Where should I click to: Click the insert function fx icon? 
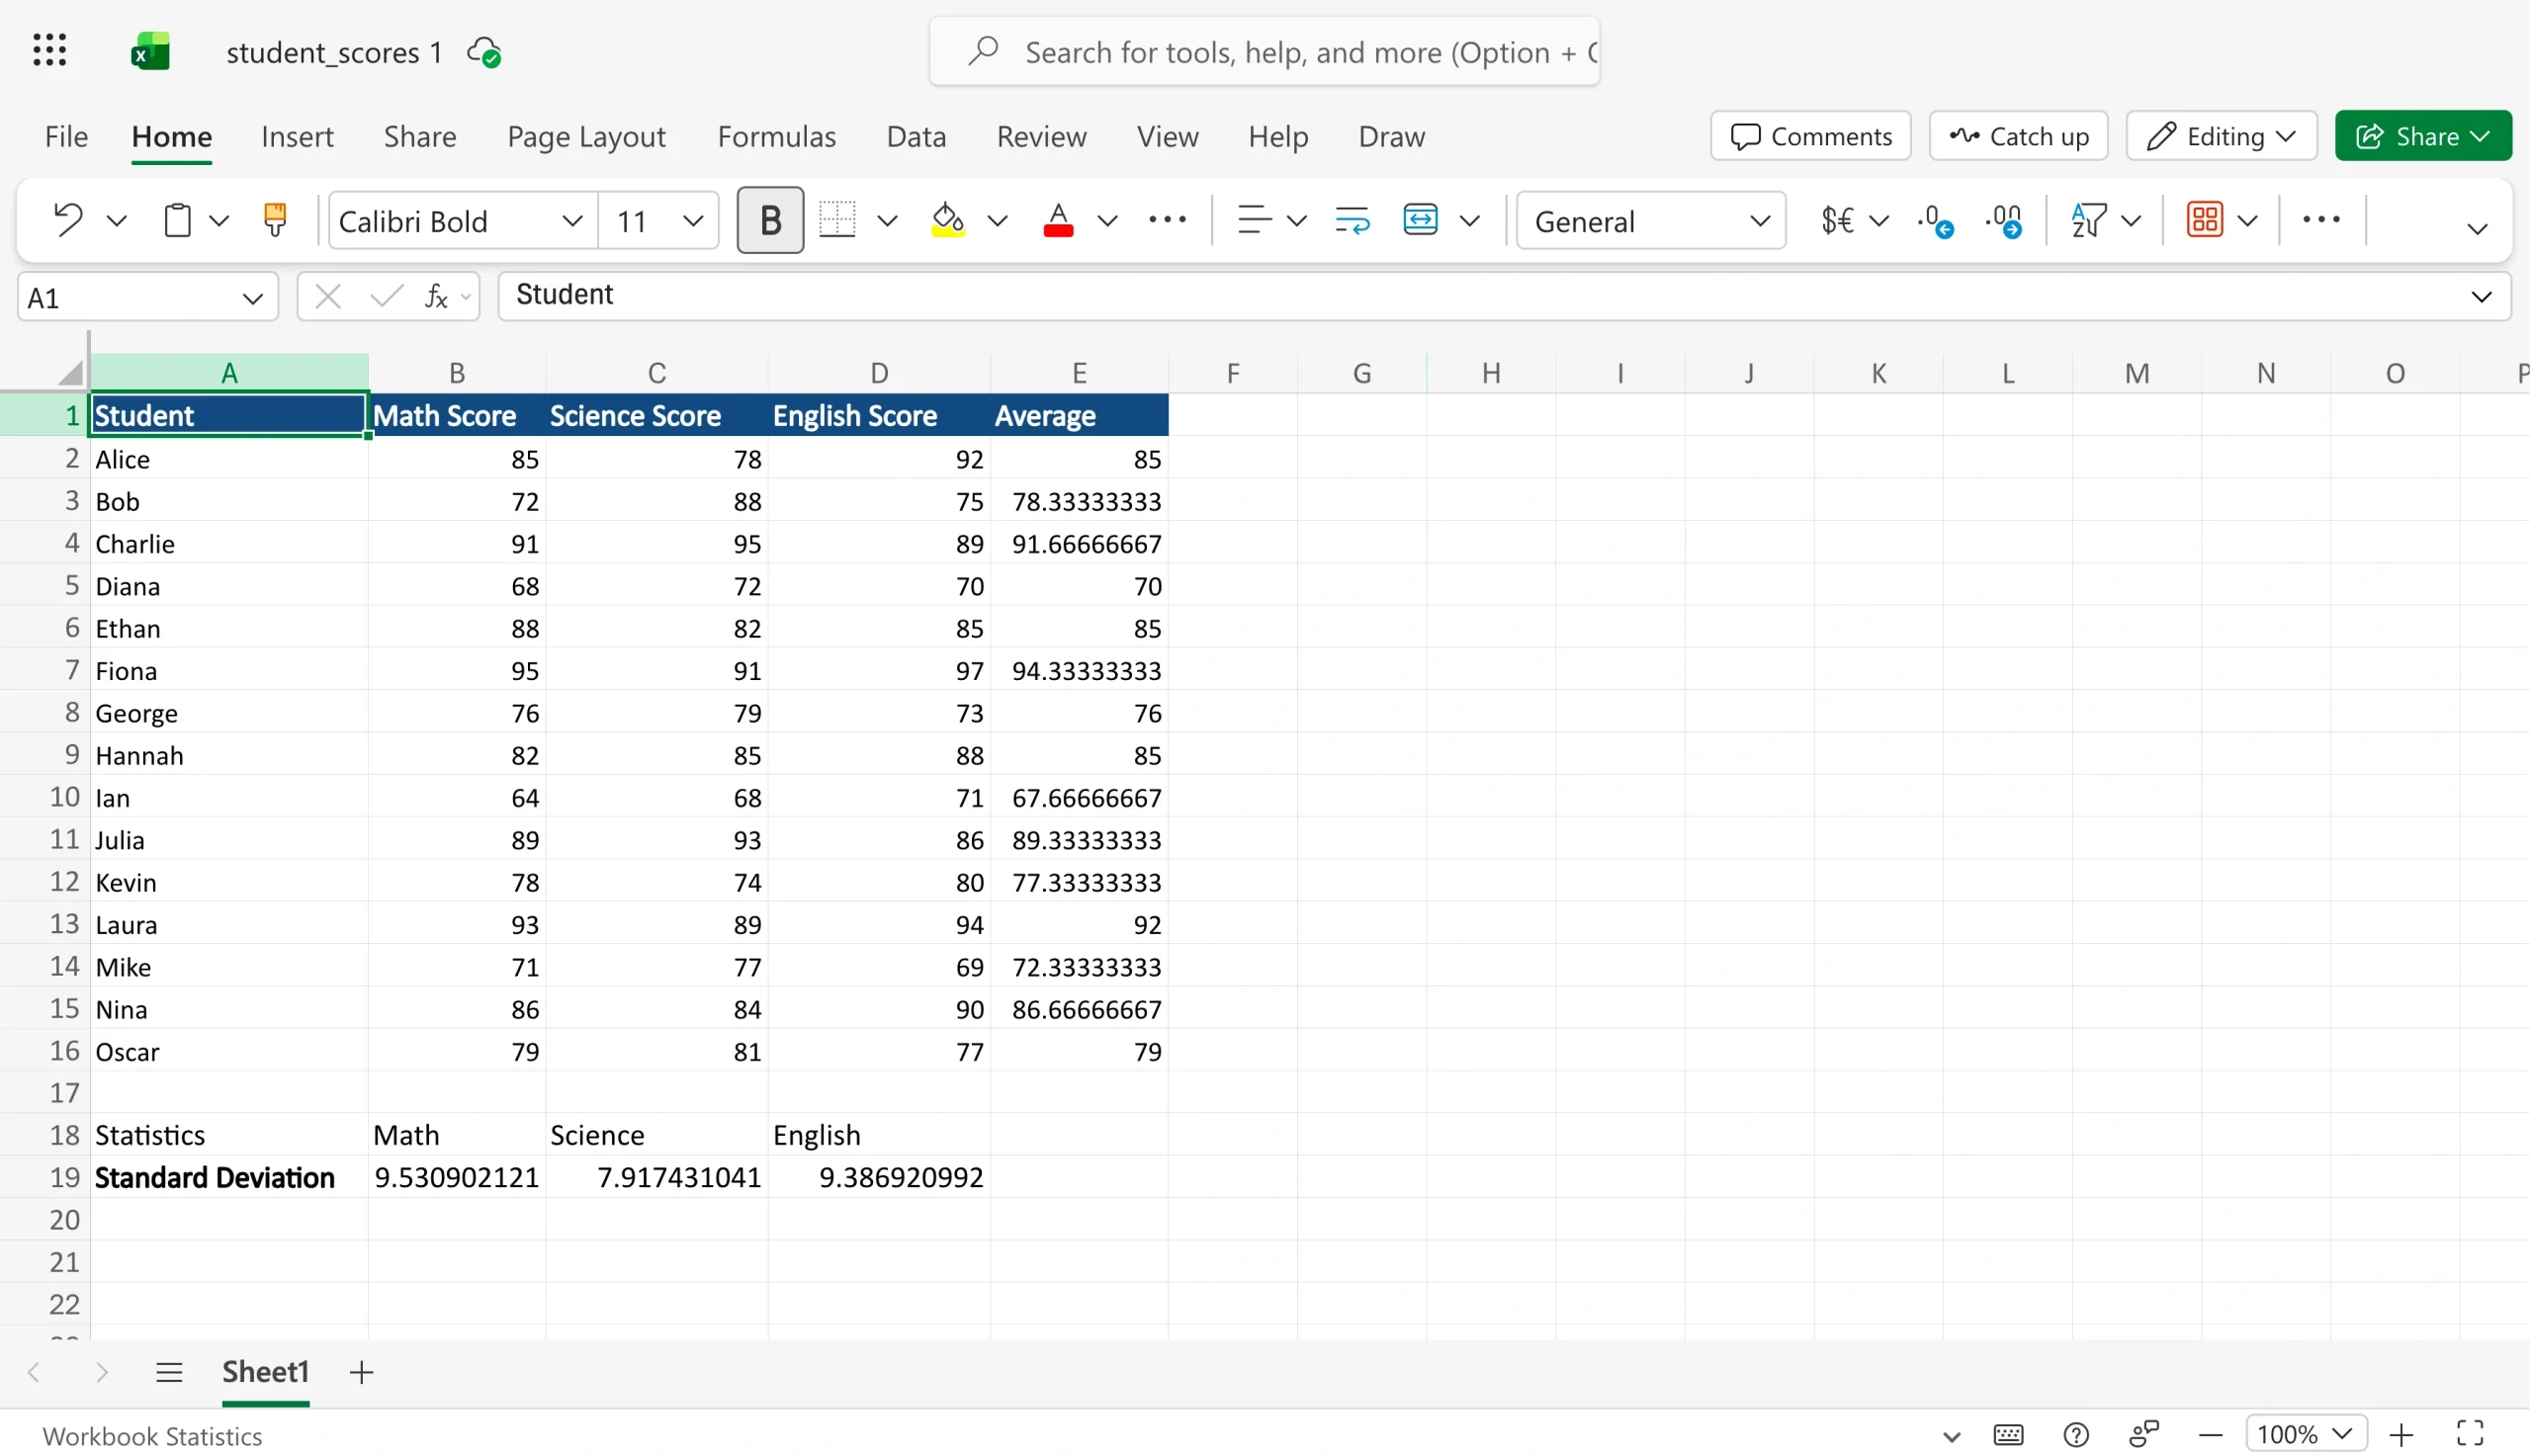(436, 296)
